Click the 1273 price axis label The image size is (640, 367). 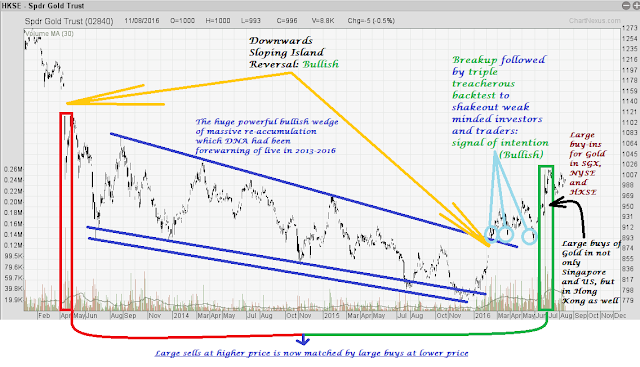coord(630,28)
